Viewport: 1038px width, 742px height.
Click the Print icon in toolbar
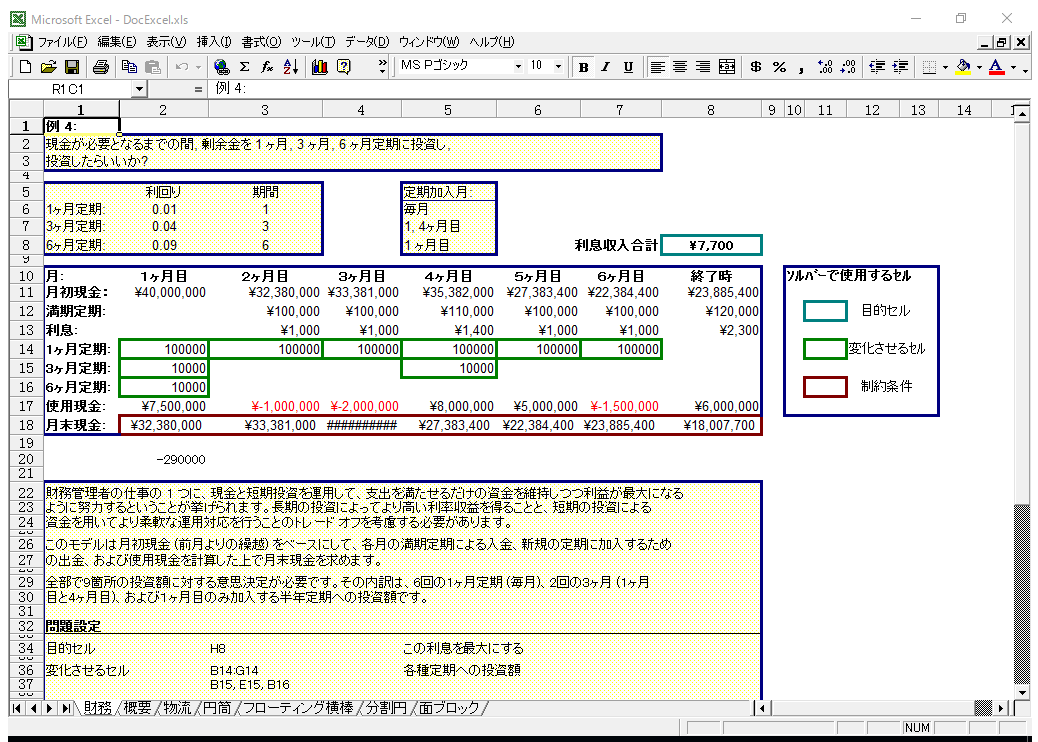pyautogui.click(x=101, y=67)
